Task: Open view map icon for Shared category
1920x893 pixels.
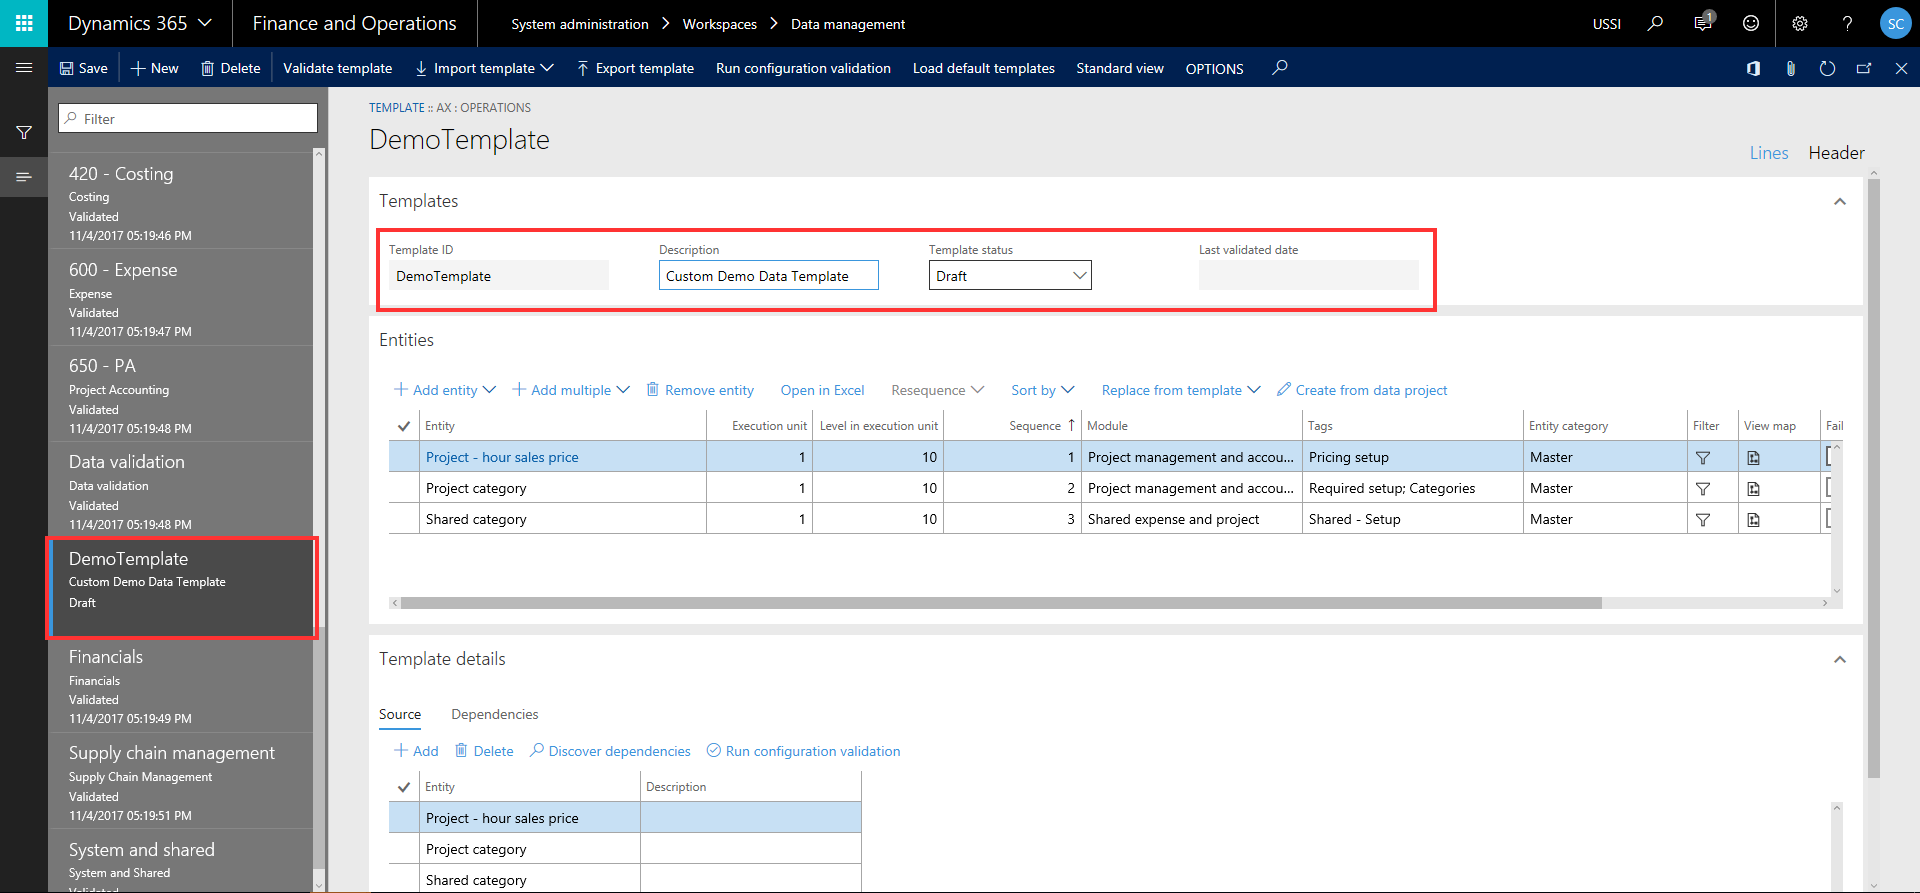Action: tap(1753, 520)
